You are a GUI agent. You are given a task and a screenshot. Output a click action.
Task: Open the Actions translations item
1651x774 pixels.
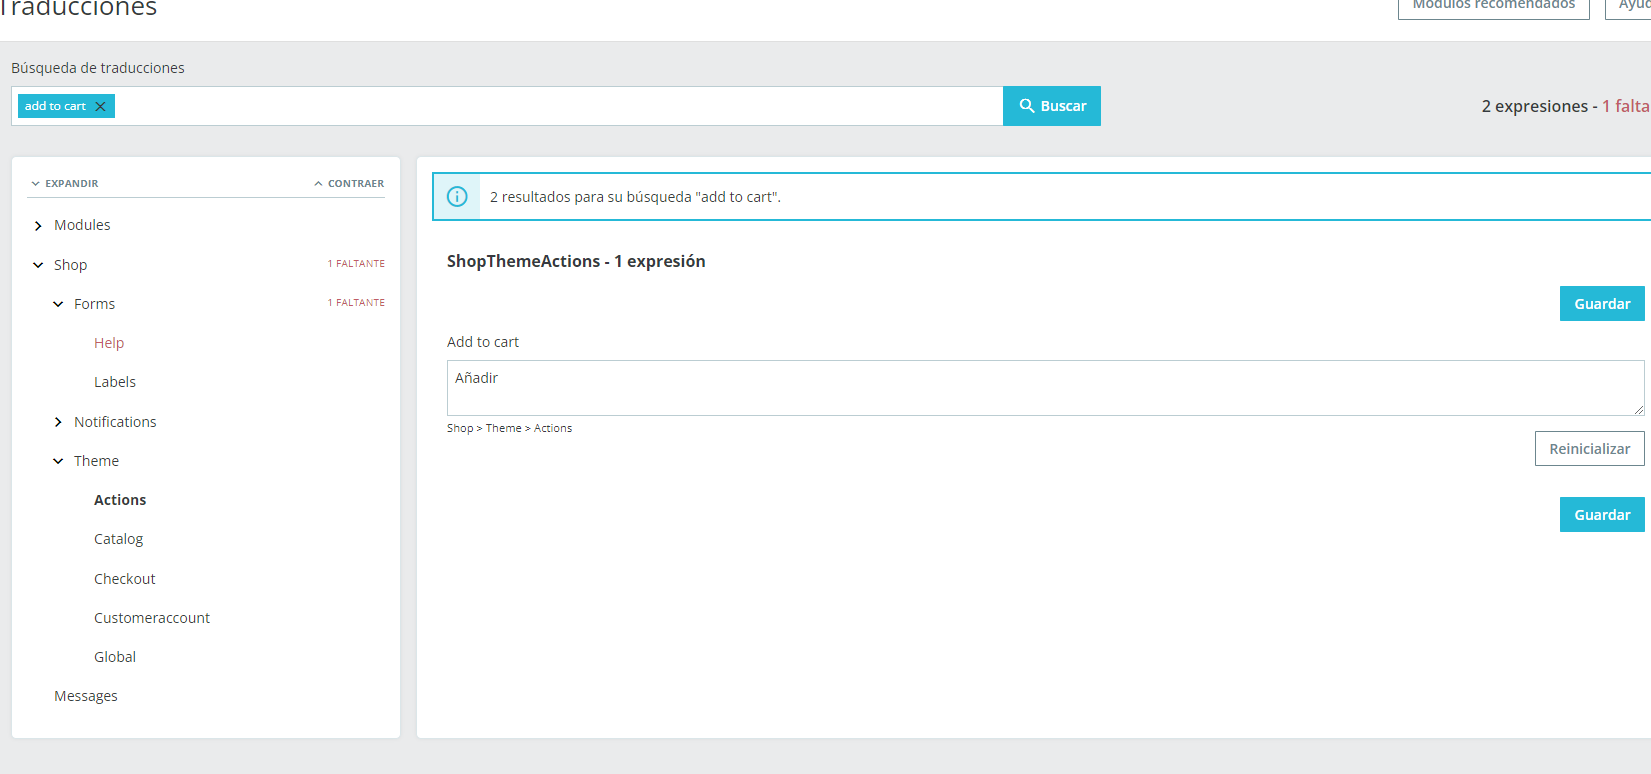pyautogui.click(x=120, y=500)
